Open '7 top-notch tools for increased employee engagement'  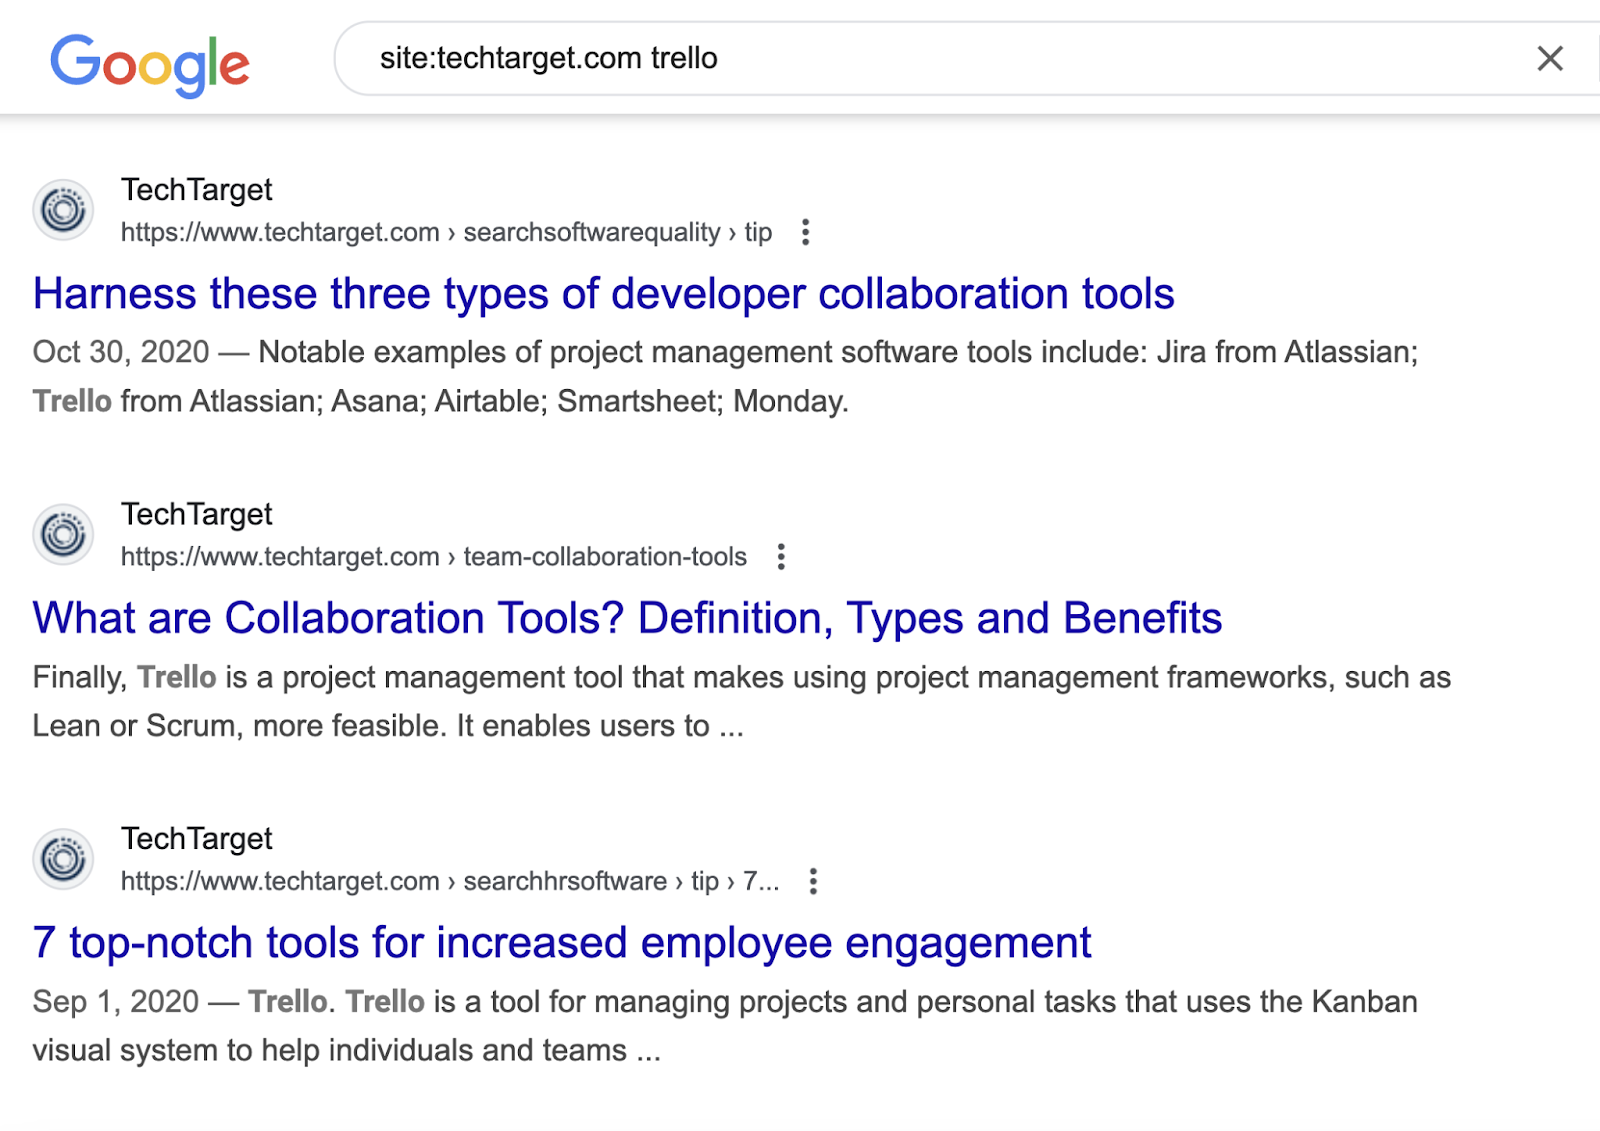562,943
